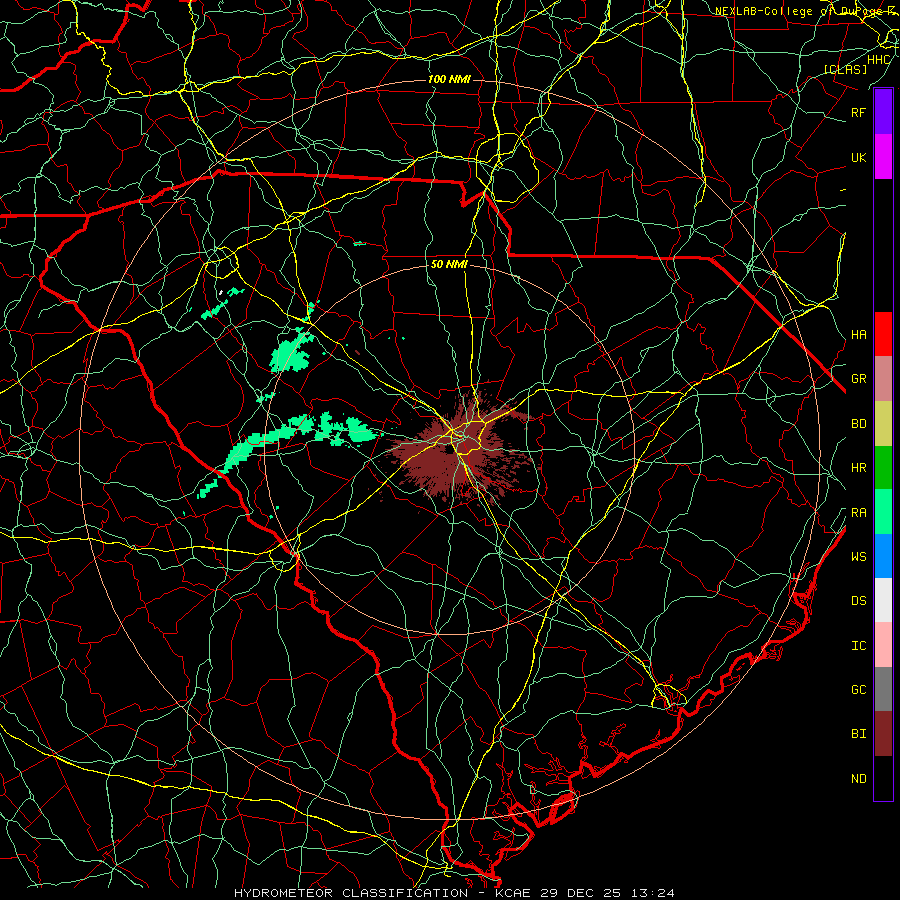This screenshot has height=900, width=900.
Task: Click the GR legend label
Action: click(x=858, y=379)
